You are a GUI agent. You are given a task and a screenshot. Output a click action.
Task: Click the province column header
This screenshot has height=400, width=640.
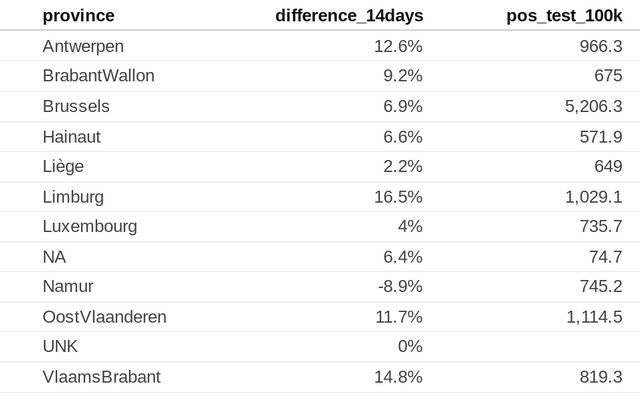[x=78, y=15]
